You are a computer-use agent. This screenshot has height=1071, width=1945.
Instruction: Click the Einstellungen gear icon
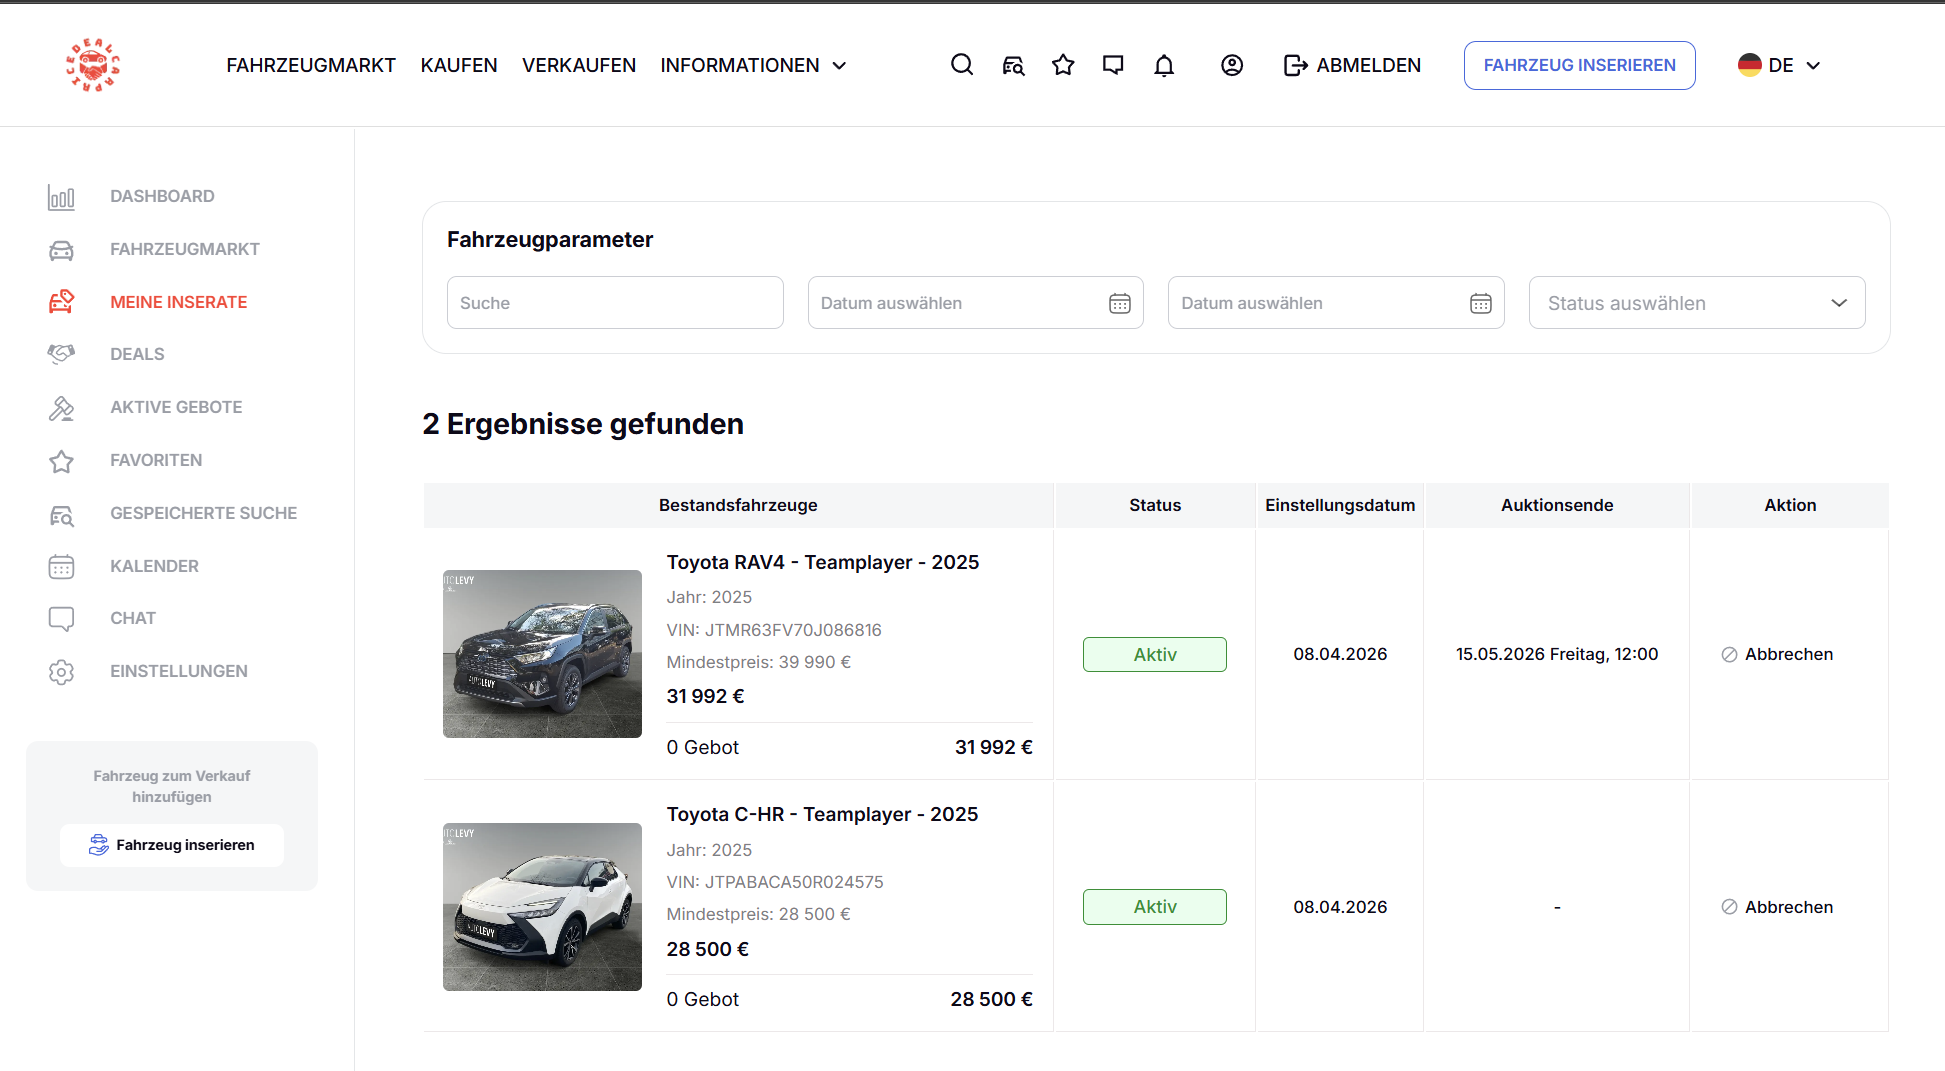(x=61, y=672)
